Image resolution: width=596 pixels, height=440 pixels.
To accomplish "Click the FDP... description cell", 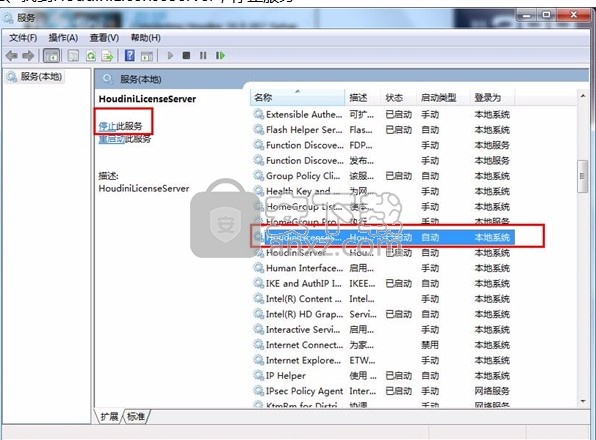I will point(361,145).
